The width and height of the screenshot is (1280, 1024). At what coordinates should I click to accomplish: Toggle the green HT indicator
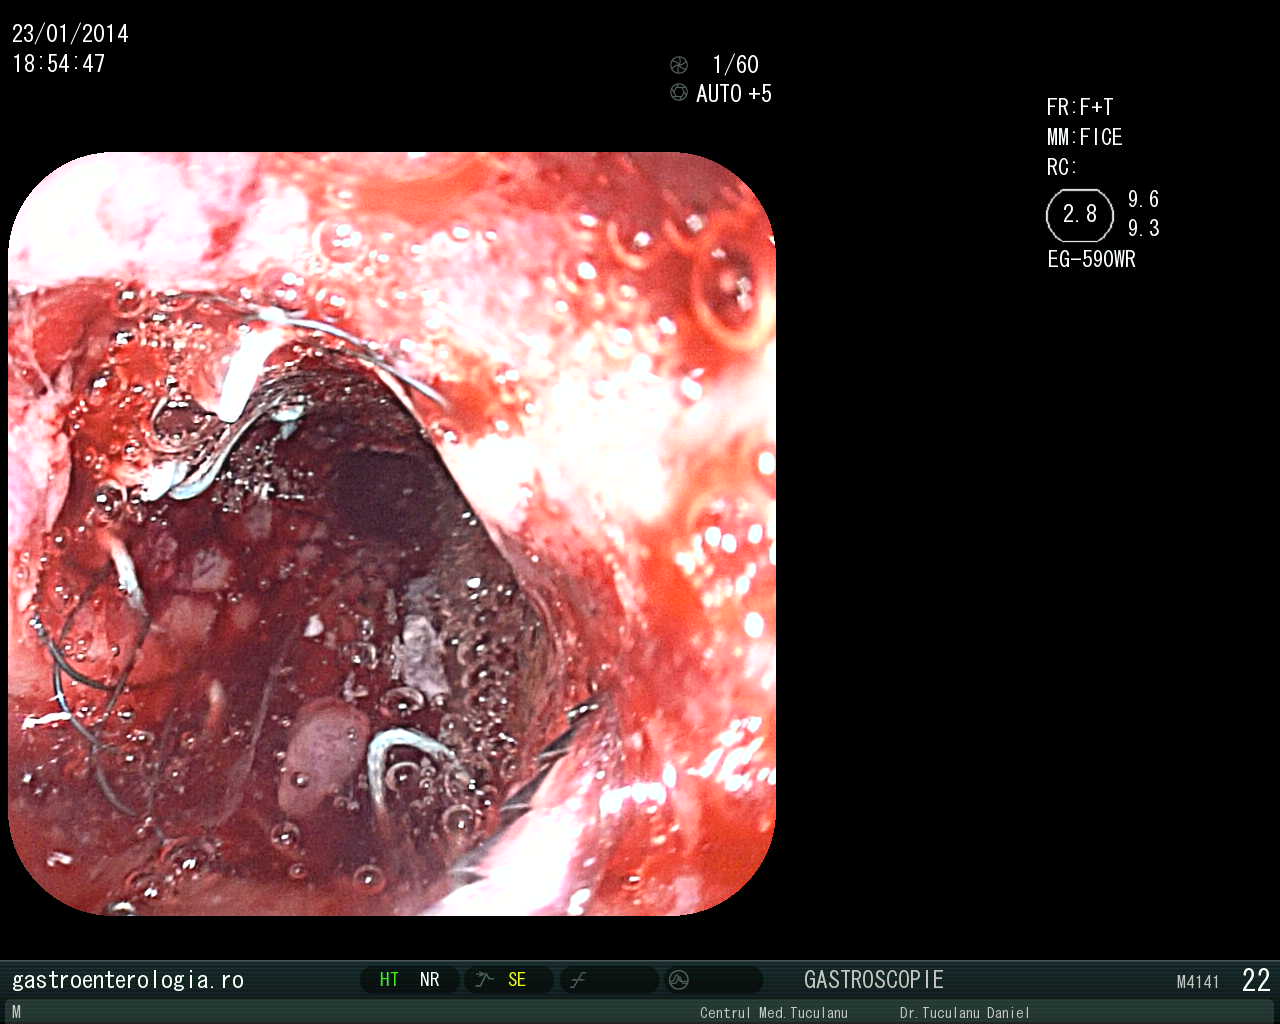coord(389,980)
